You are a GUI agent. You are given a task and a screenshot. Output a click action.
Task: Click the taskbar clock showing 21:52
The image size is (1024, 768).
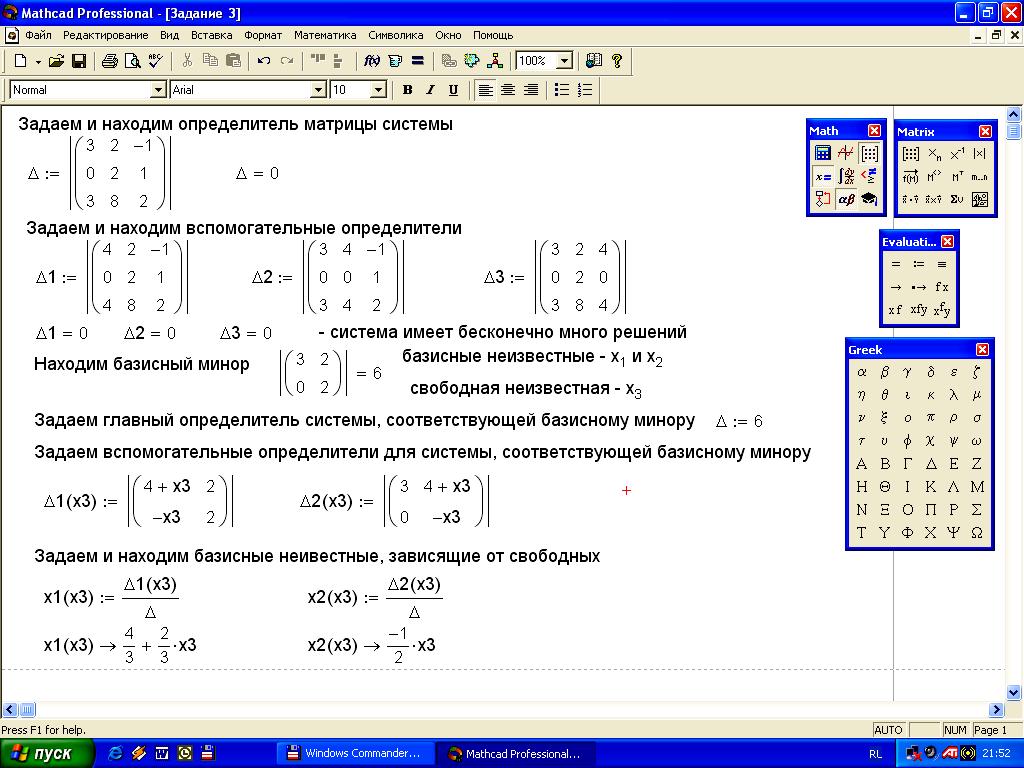(x=997, y=754)
